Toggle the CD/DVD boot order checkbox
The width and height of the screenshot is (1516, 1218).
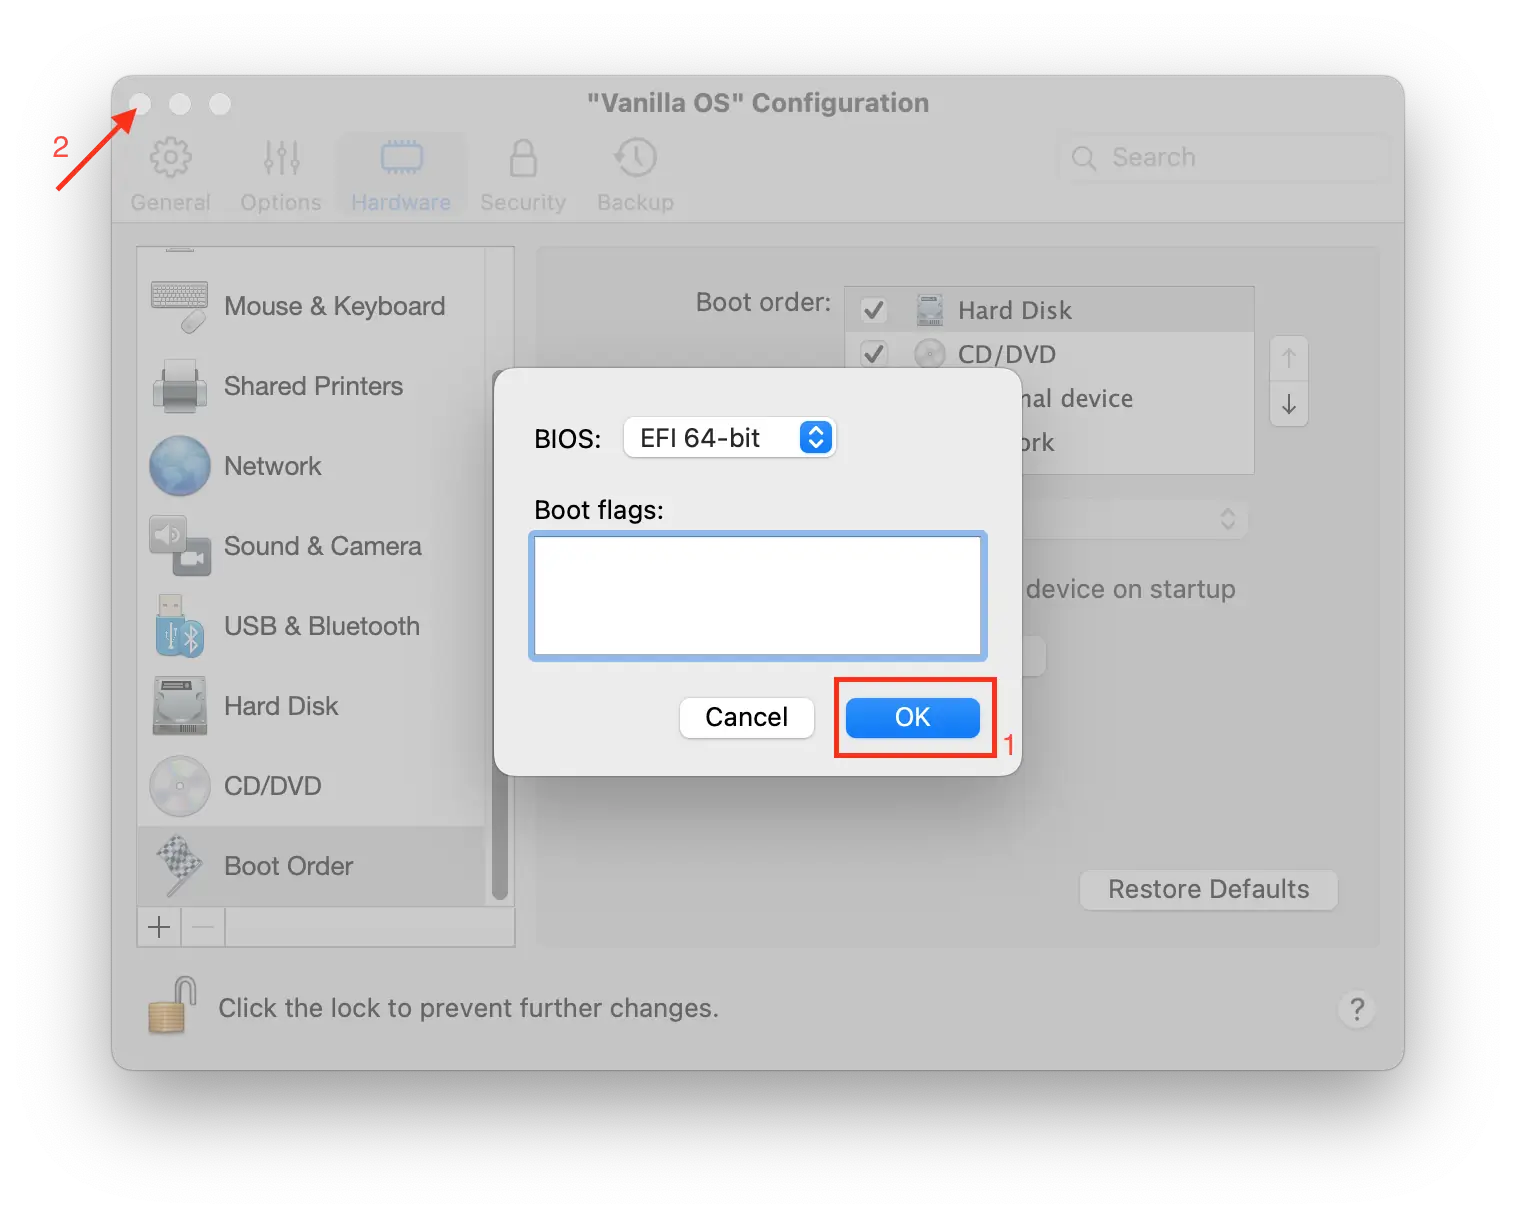pyautogui.click(x=874, y=354)
